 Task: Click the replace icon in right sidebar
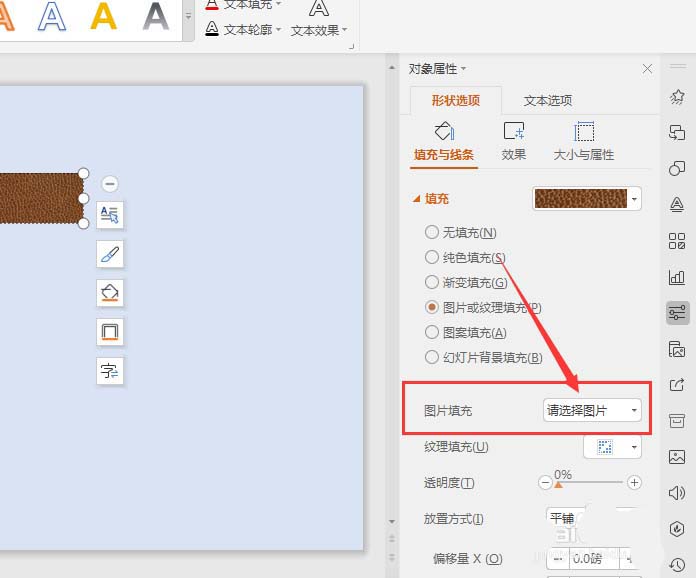[x=677, y=132]
